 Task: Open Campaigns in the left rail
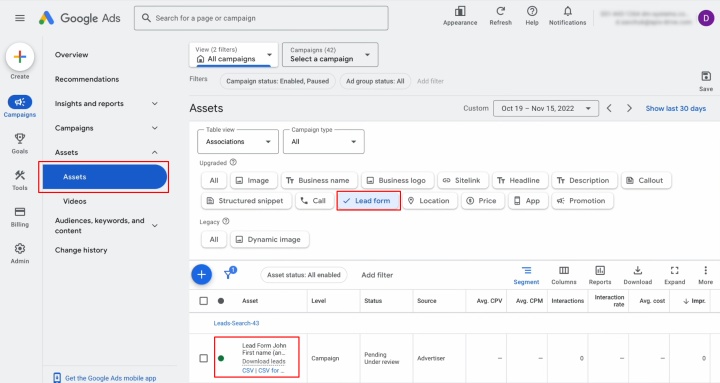[x=20, y=107]
